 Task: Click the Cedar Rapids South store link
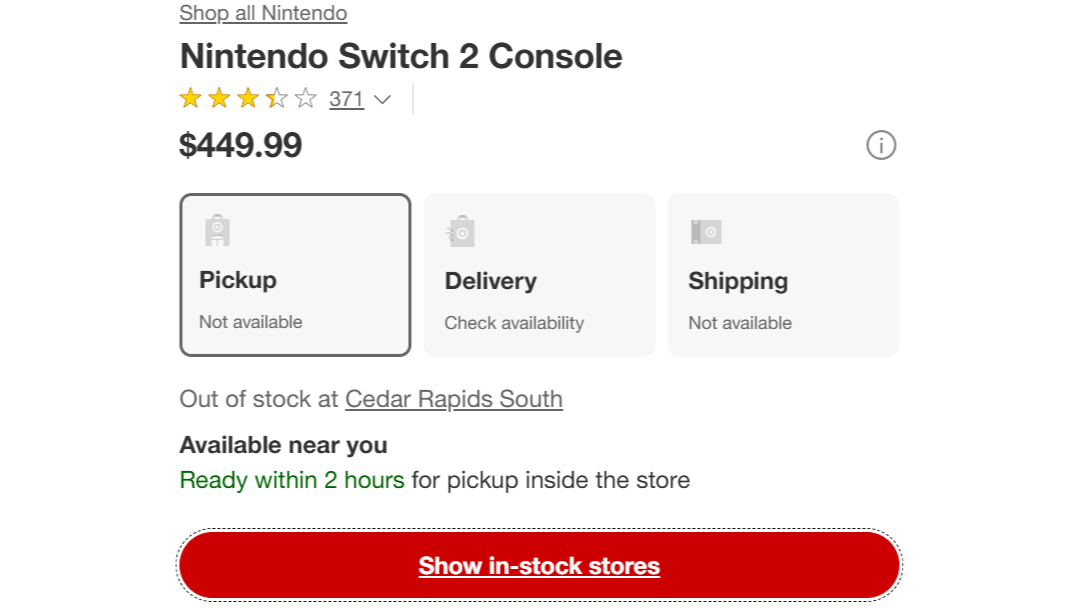[453, 399]
